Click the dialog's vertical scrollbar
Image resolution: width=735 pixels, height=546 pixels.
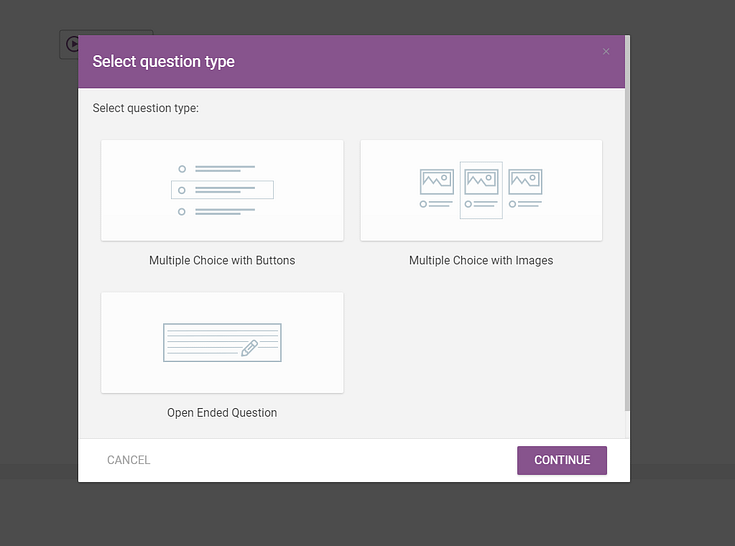pos(627,250)
